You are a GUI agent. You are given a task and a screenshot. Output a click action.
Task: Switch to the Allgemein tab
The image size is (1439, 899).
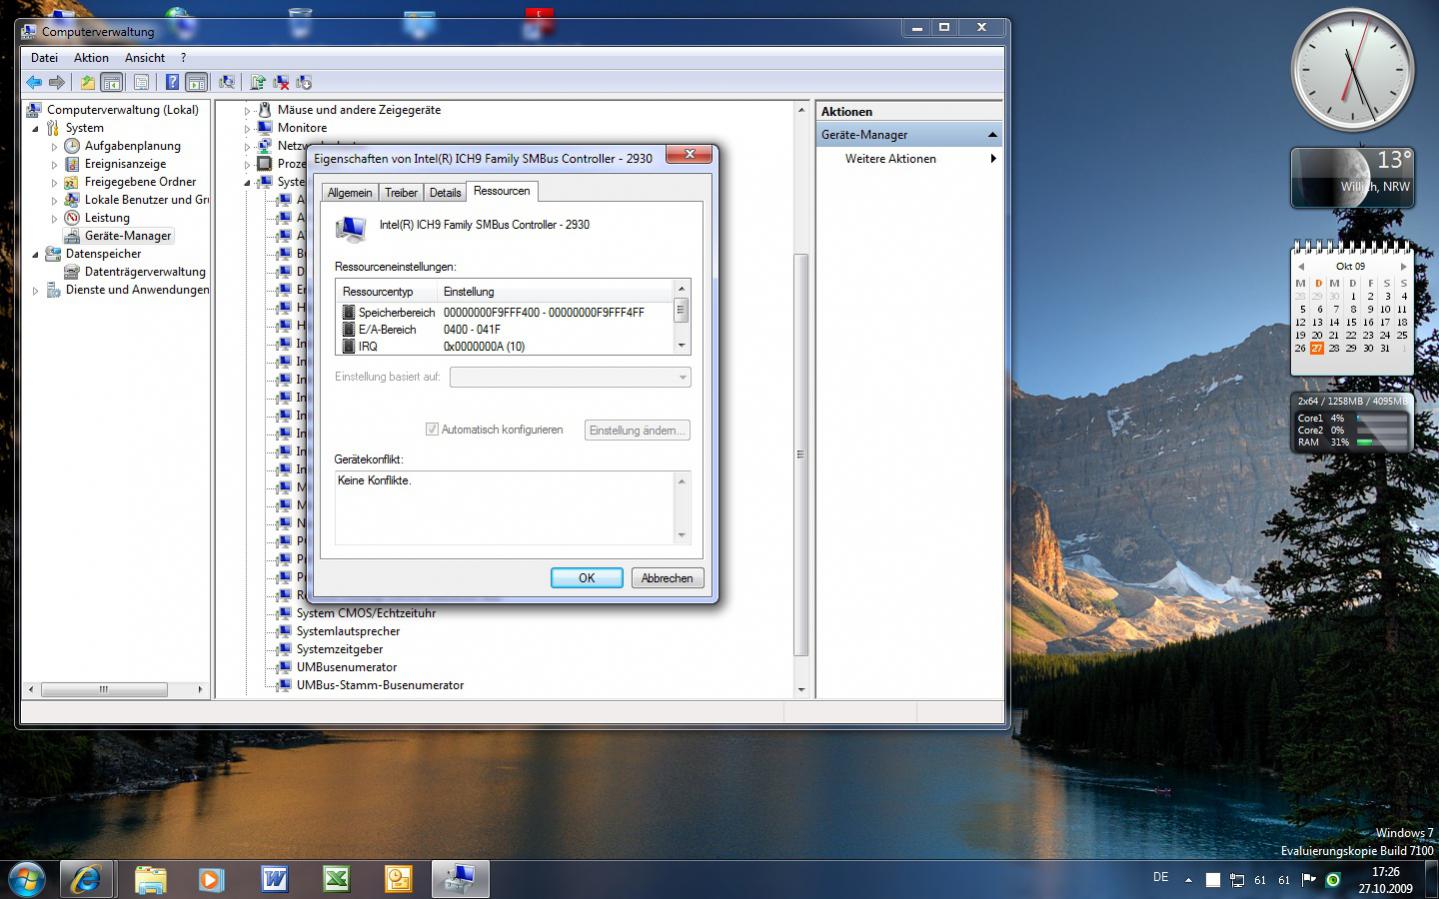350,193
